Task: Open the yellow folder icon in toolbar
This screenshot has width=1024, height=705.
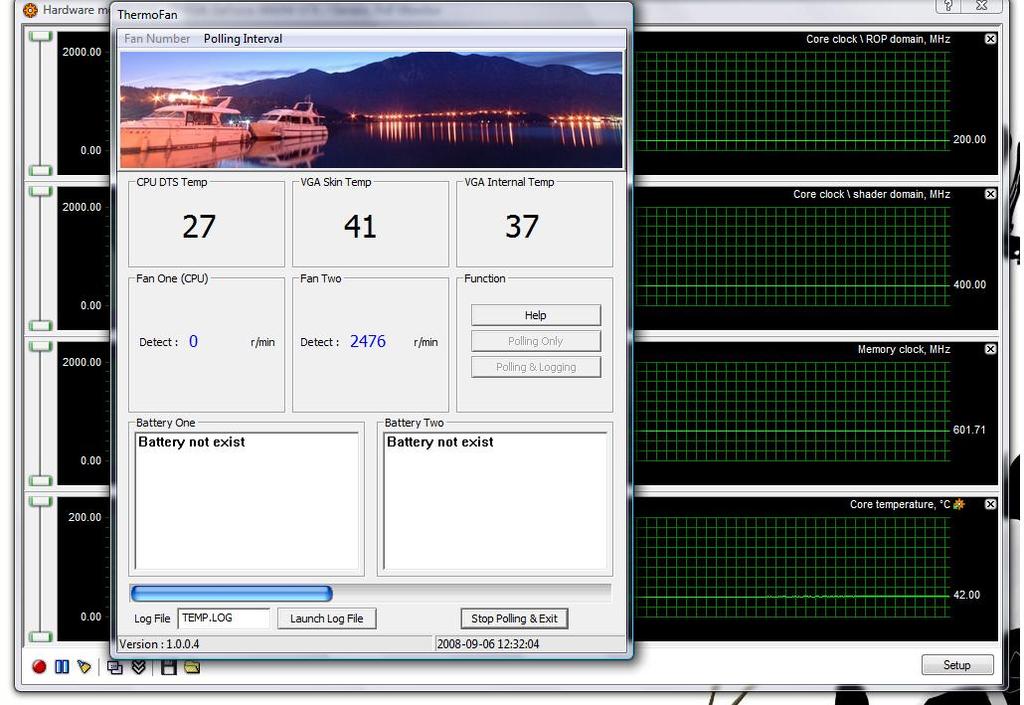Action: pos(191,667)
